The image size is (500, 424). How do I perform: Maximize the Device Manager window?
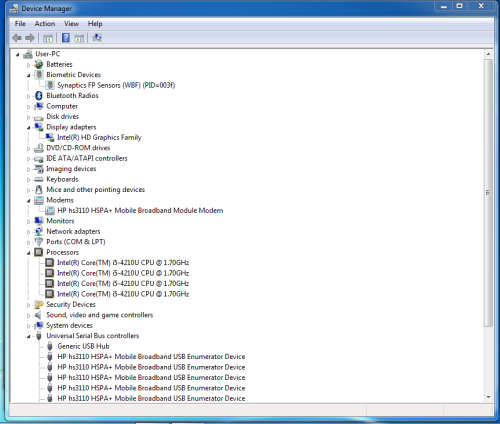(460, 6)
